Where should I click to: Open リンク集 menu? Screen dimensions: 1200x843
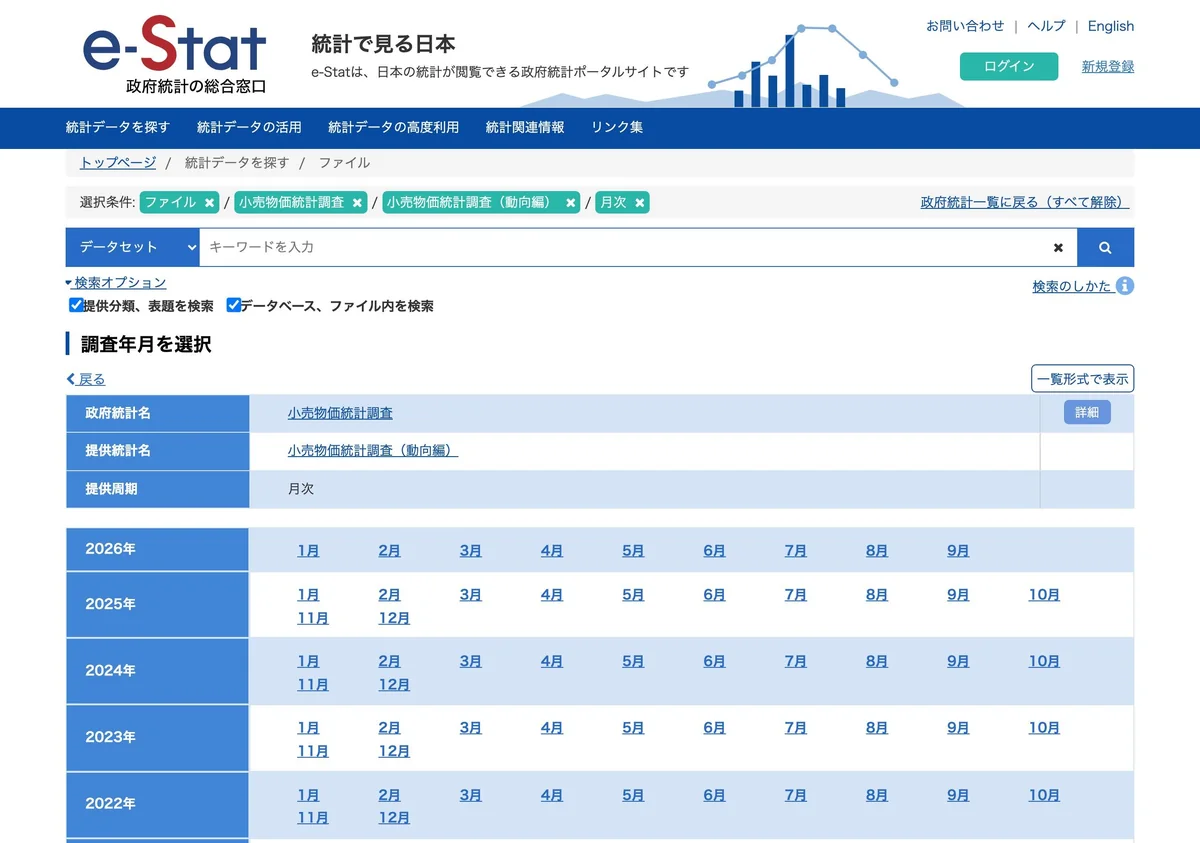pyautogui.click(x=617, y=127)
